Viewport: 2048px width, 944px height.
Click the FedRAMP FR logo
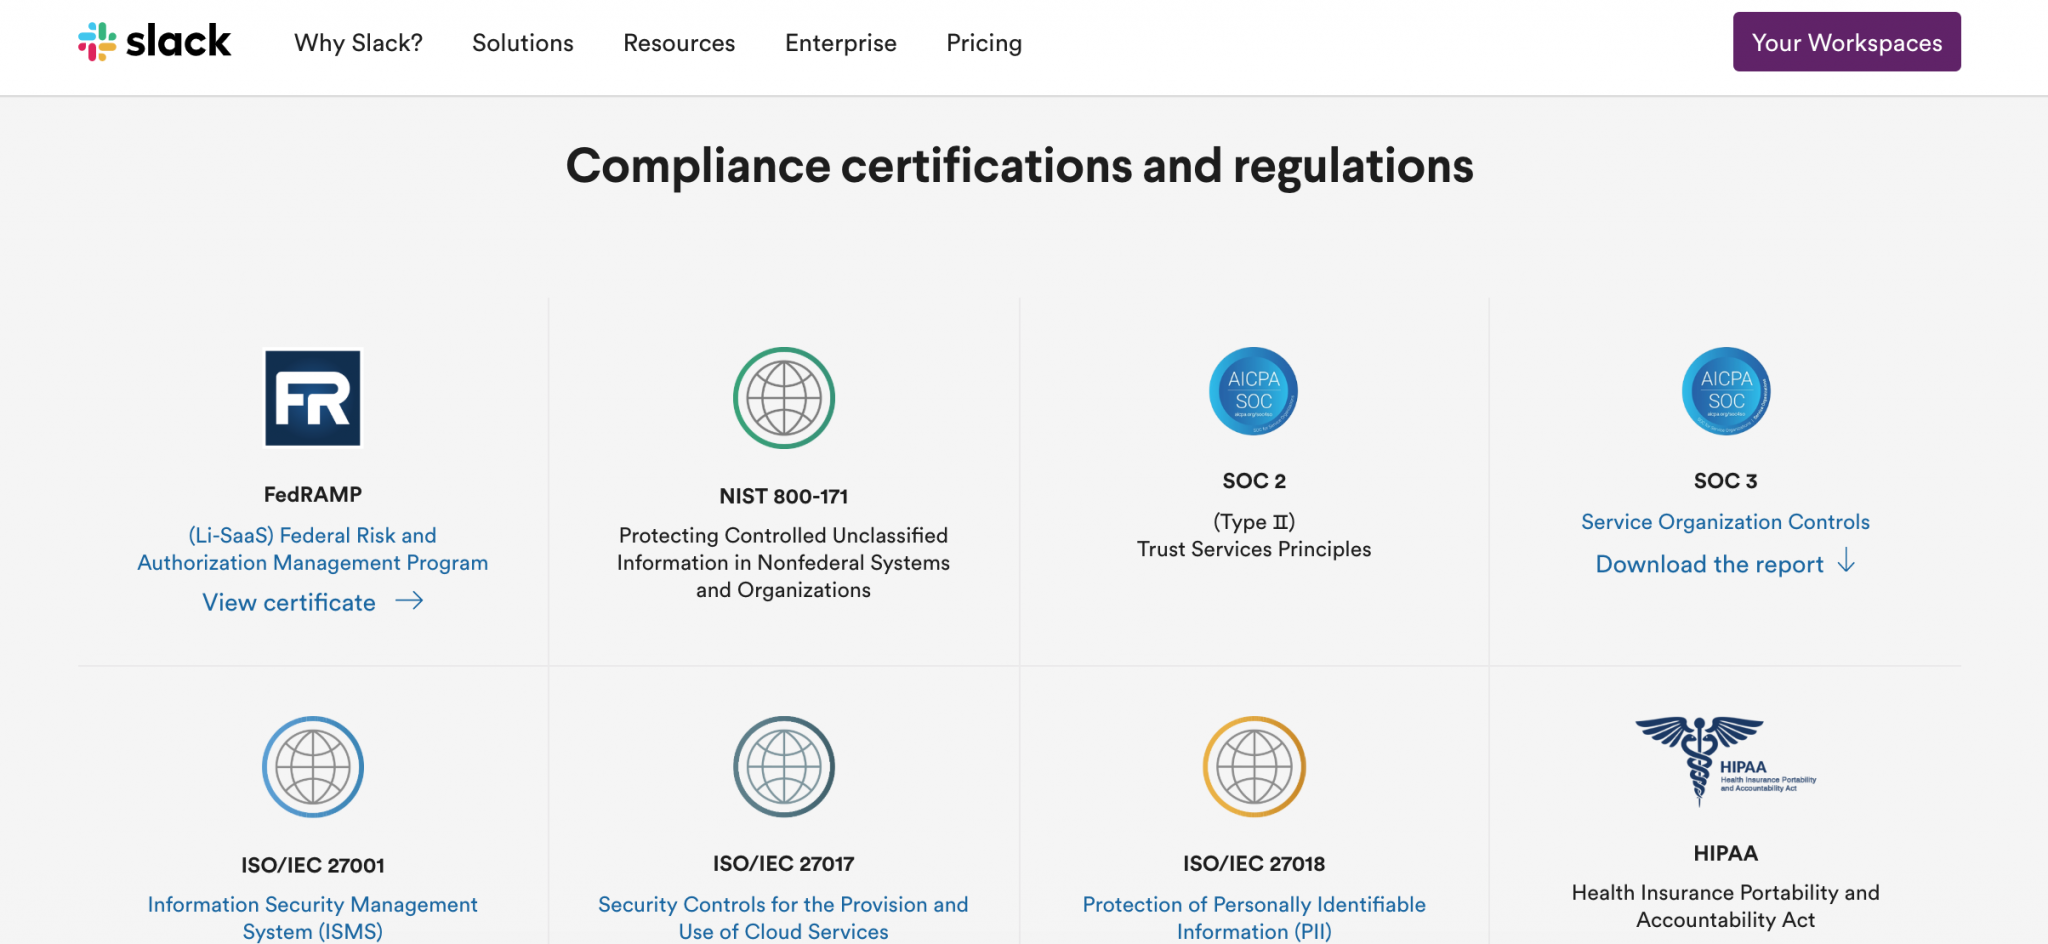[313, 397]
